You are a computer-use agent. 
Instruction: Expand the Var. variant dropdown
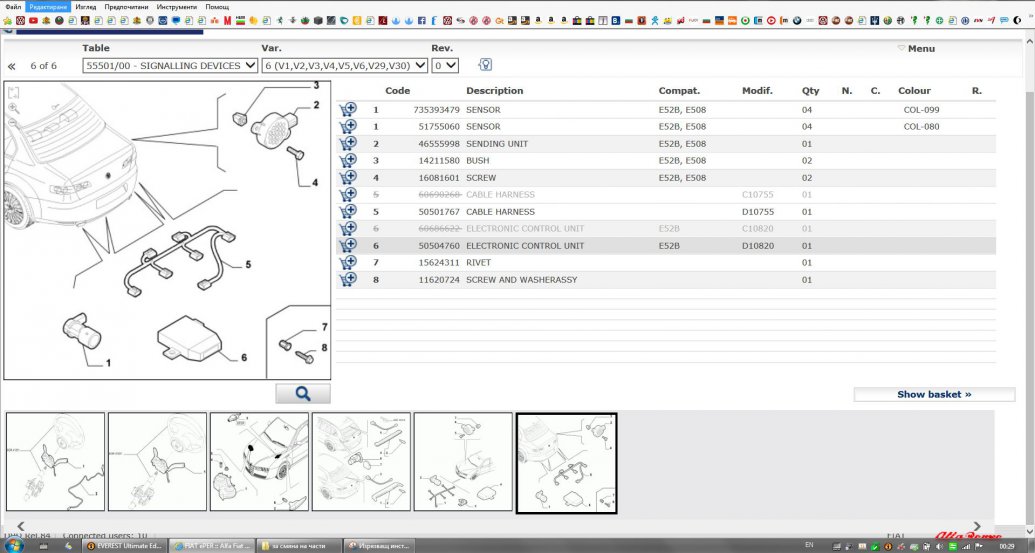344,65
